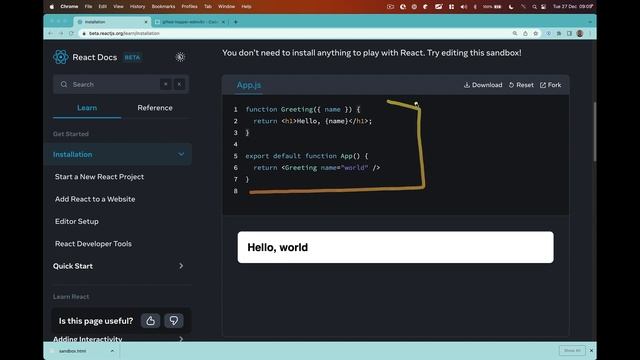Click the browser Back arrow
The image size is (640, 360).
coord(50,33)
